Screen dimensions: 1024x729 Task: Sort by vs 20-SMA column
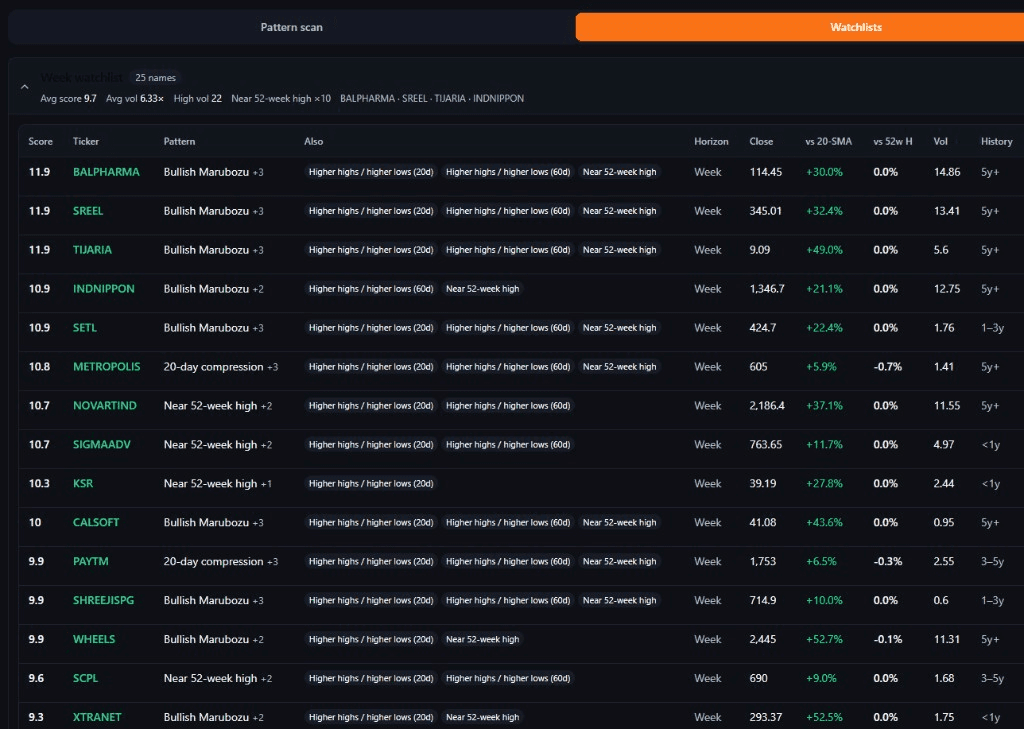tap(828, 141)
